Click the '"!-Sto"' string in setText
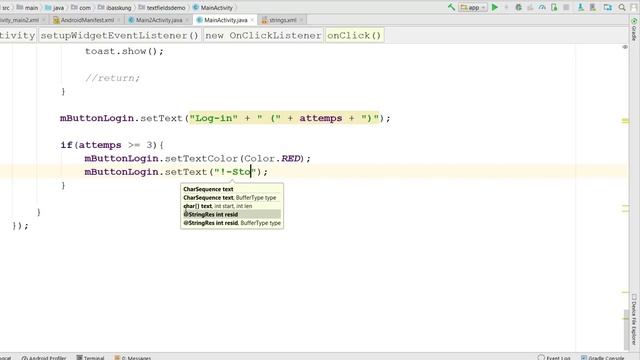 235,172
